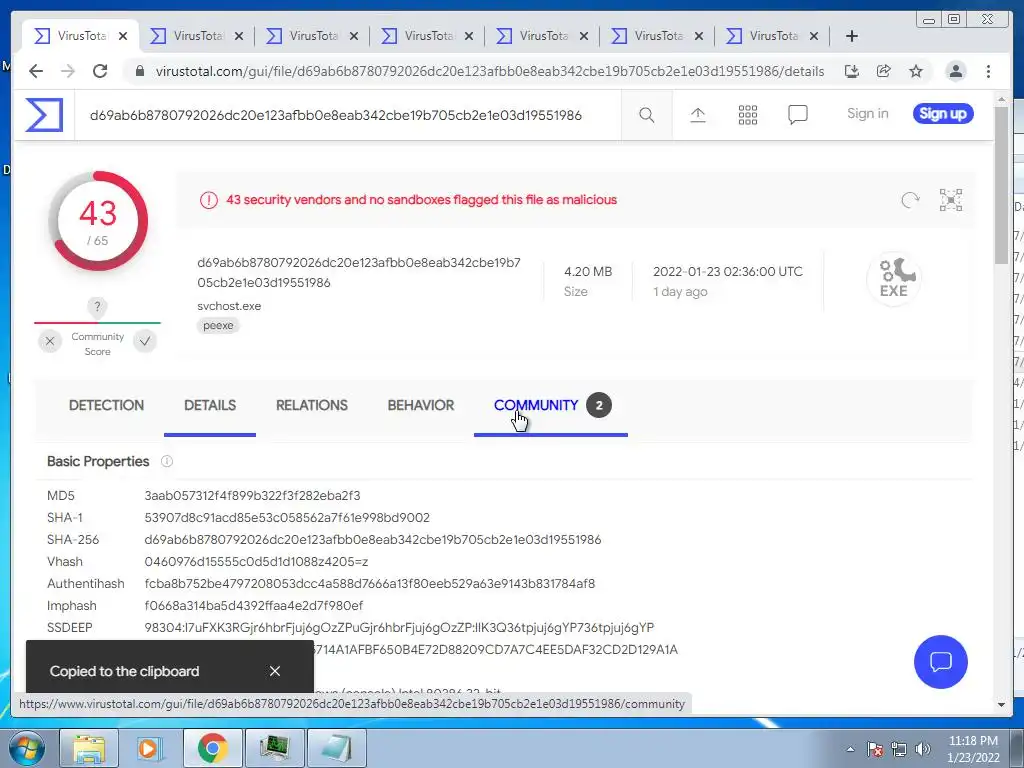The width and height of the screenshot is (1024, 768).
Task: Click the Chrome taskbar icon
Action: (212, 748)
